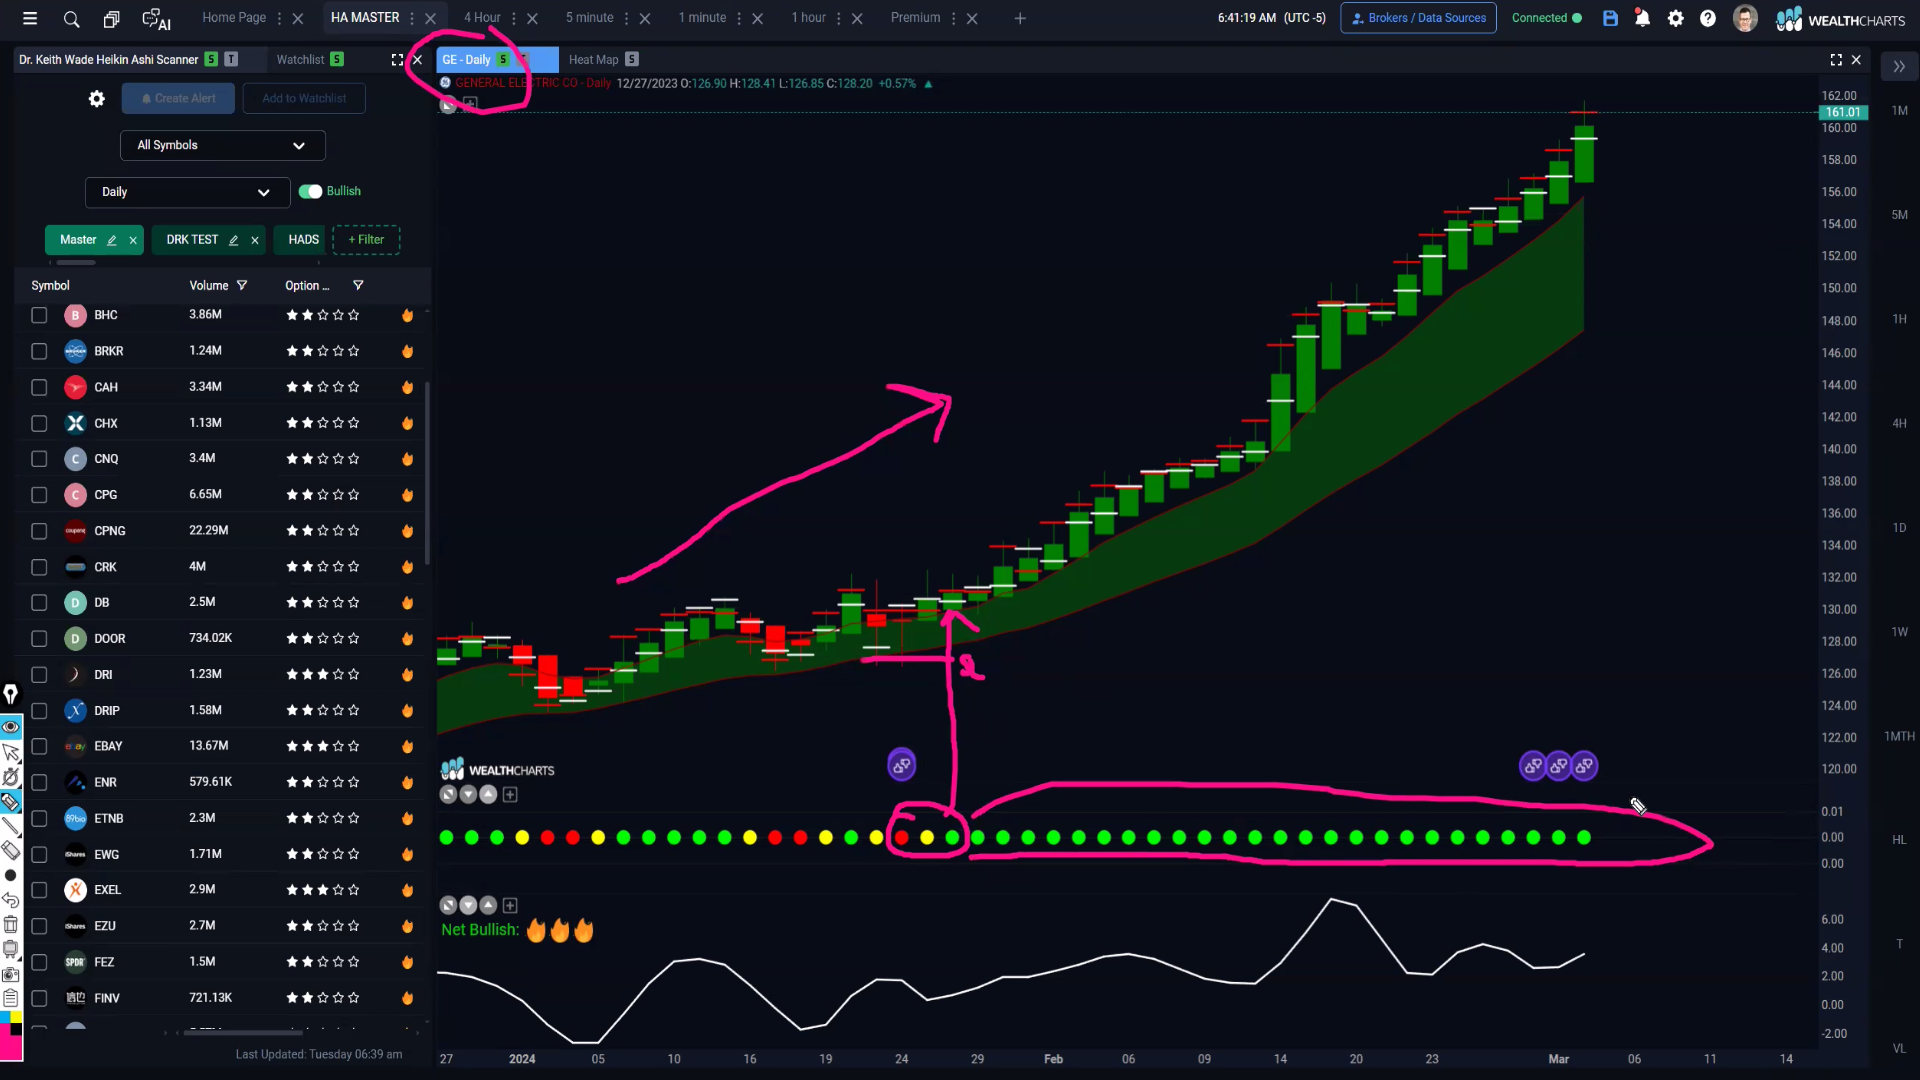Switch to the 4 Hour tab
Viewport: 1920px width, 1080px height.
[482, 18]
